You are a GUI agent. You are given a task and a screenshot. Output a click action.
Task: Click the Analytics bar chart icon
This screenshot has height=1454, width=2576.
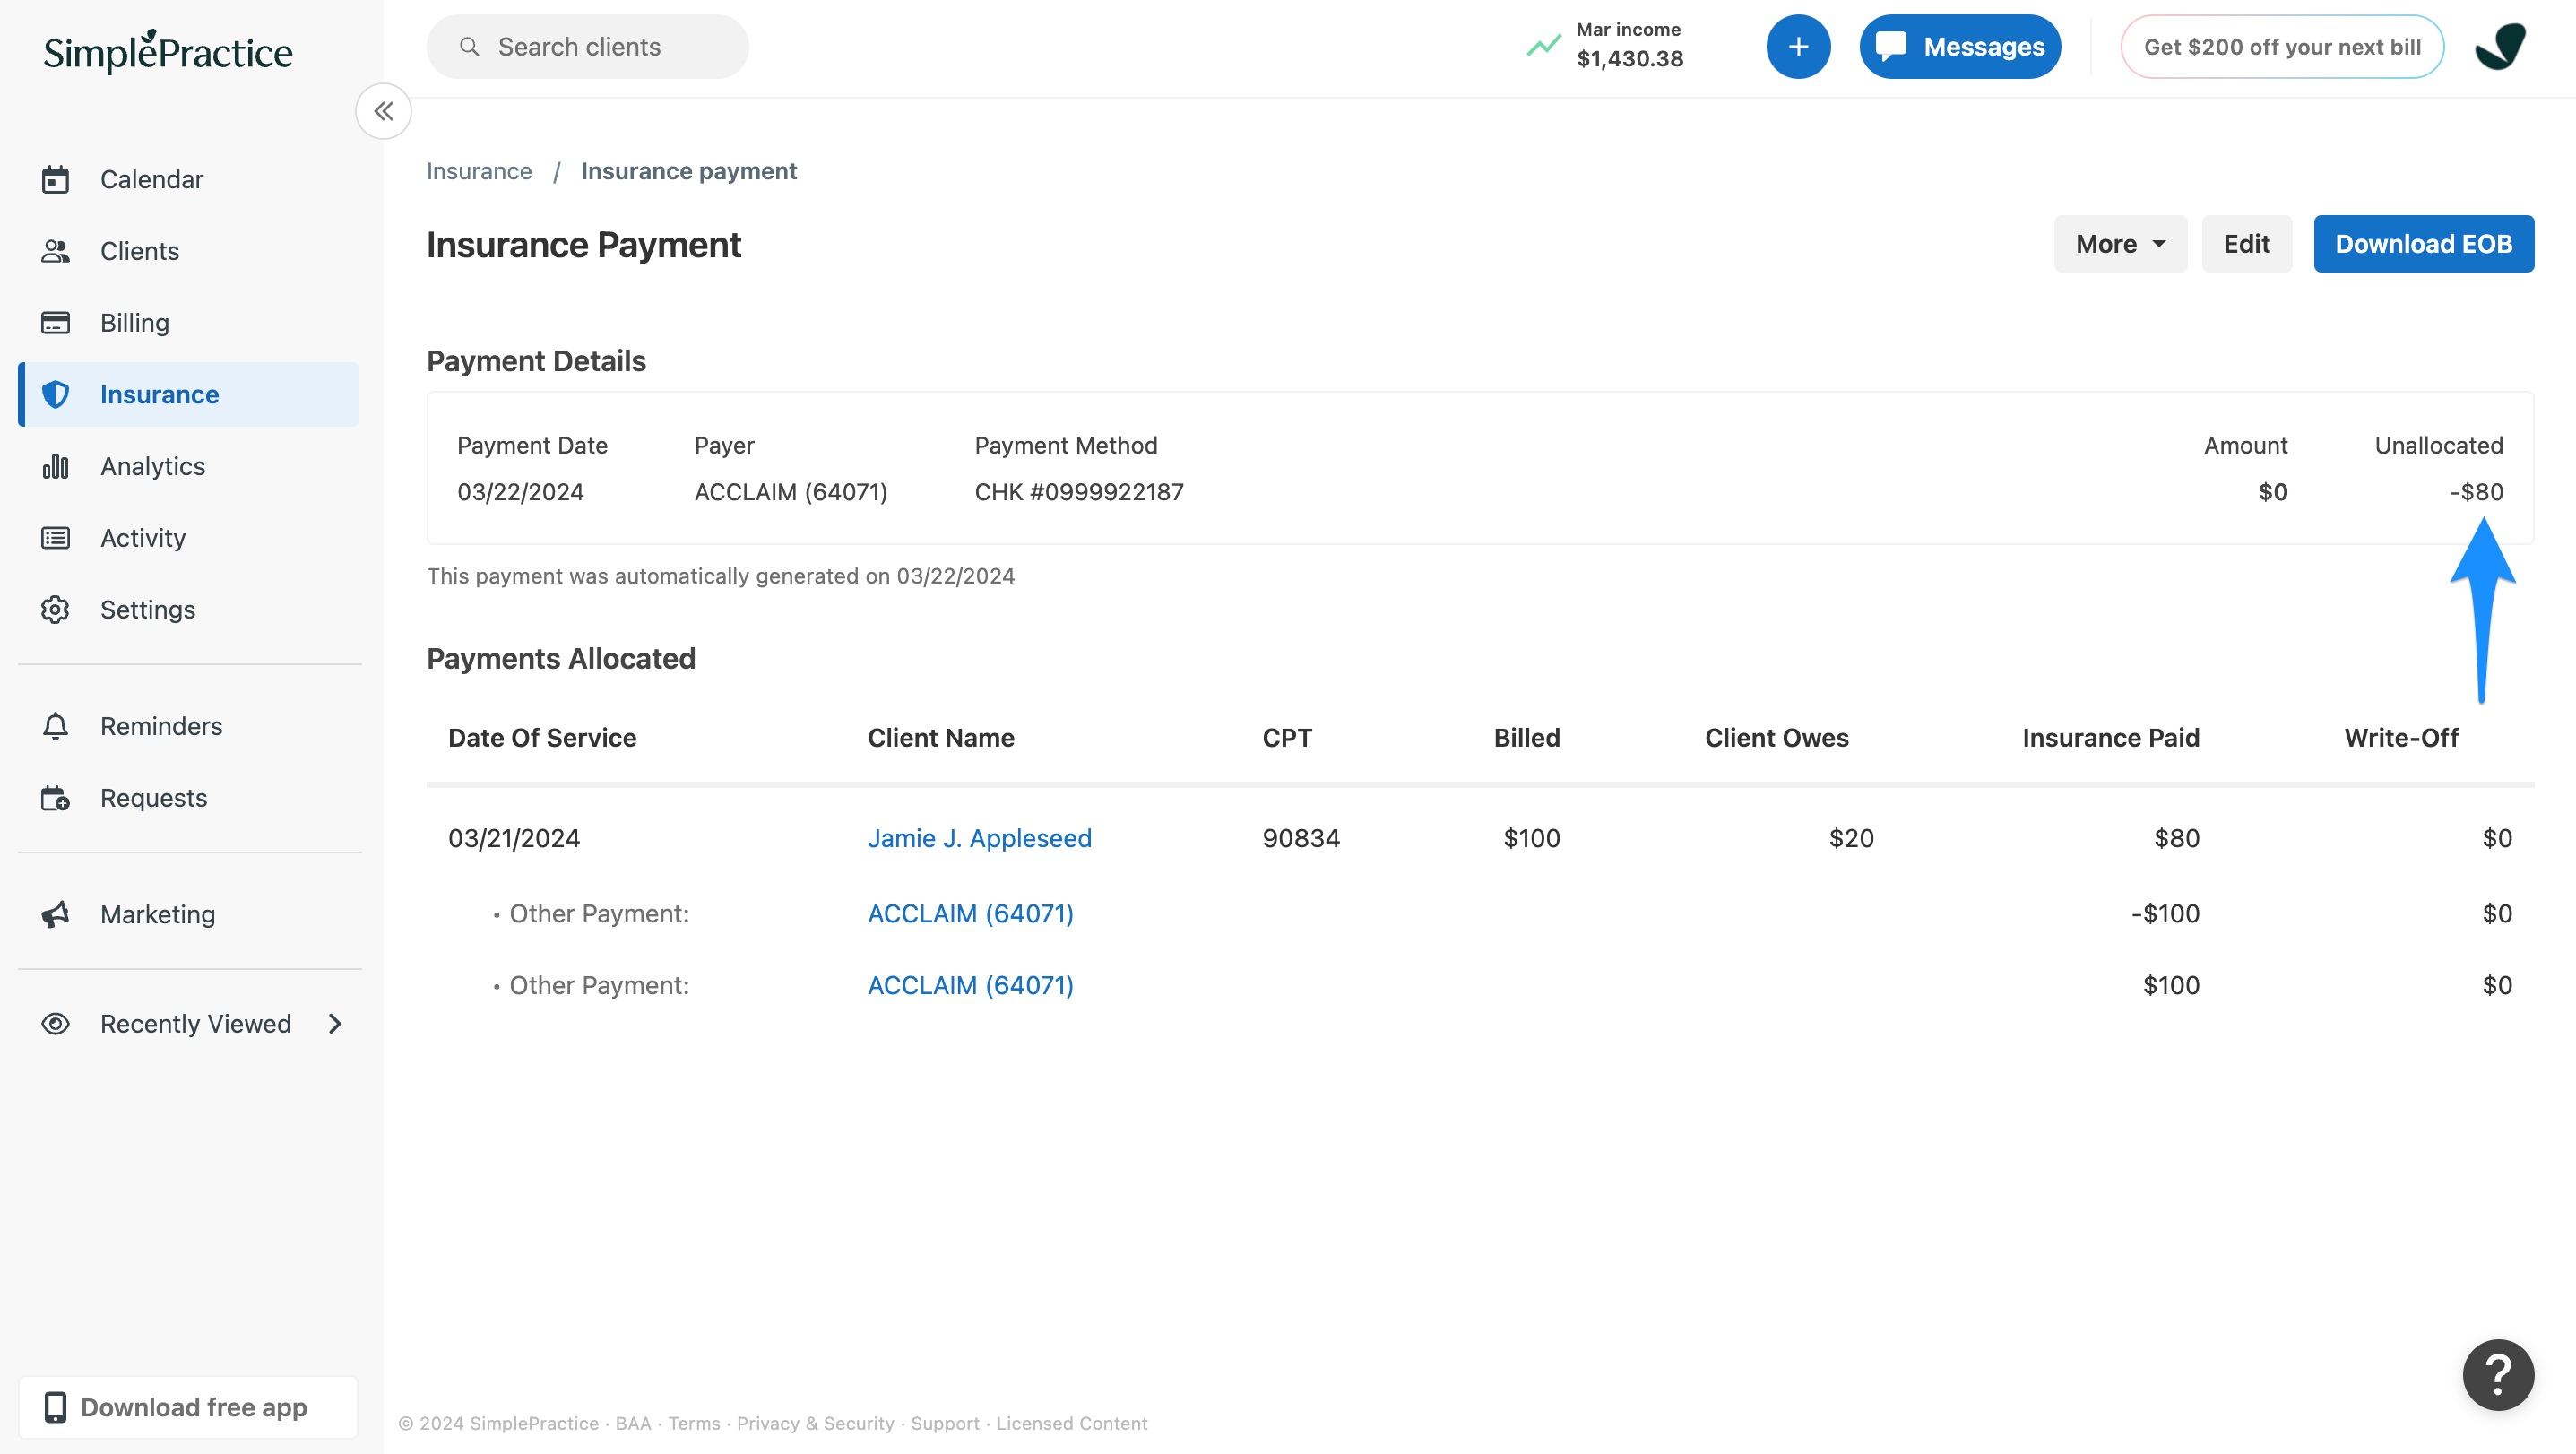tap(55, 466)
